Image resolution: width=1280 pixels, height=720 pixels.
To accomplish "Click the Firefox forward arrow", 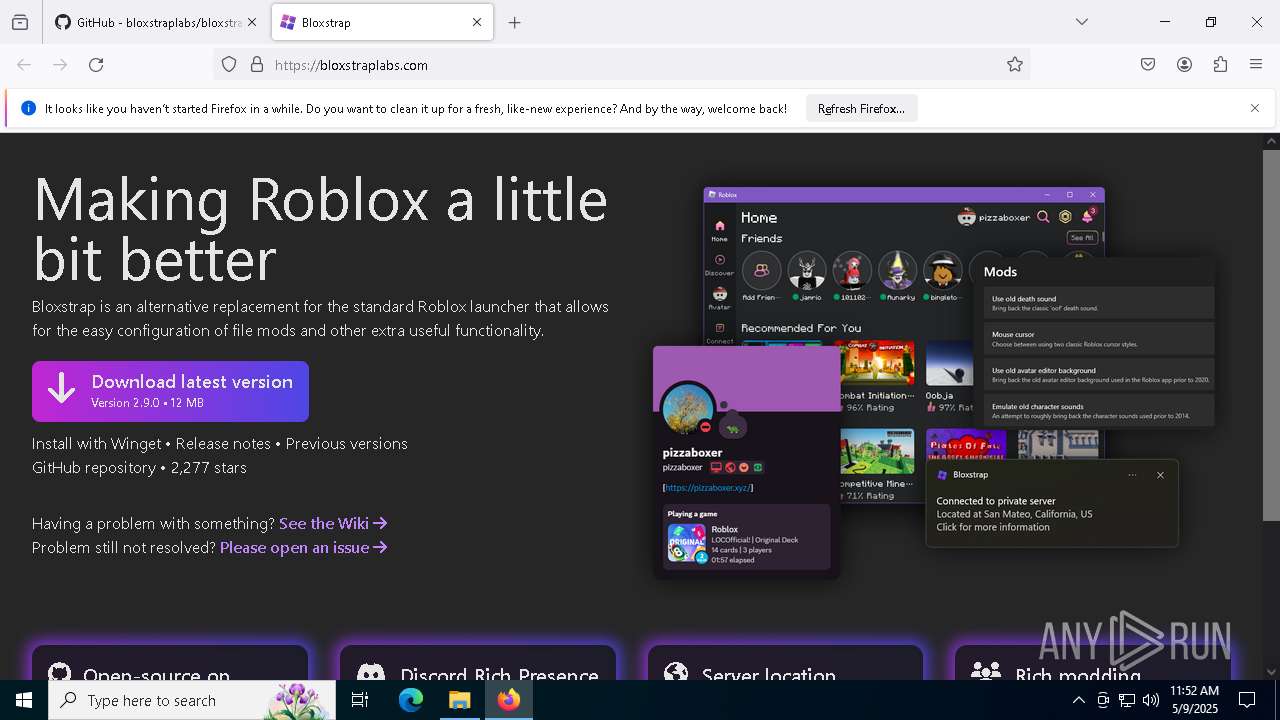I will (x=60, y=65).
